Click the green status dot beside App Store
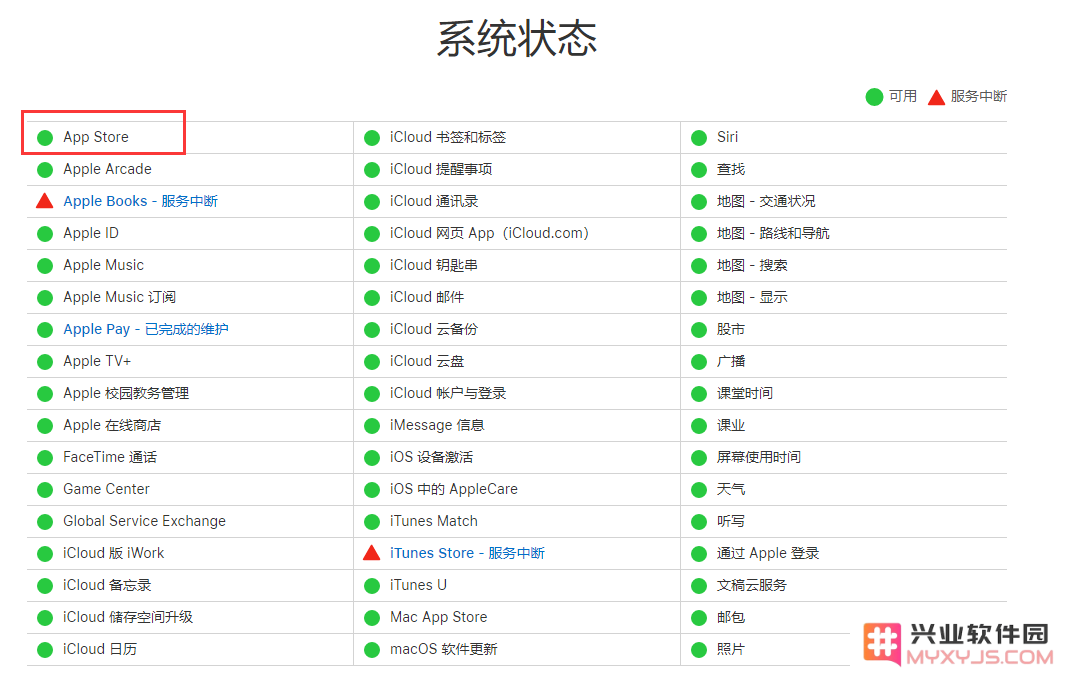This screenshot has height=681, width=1066. point(45,138)
